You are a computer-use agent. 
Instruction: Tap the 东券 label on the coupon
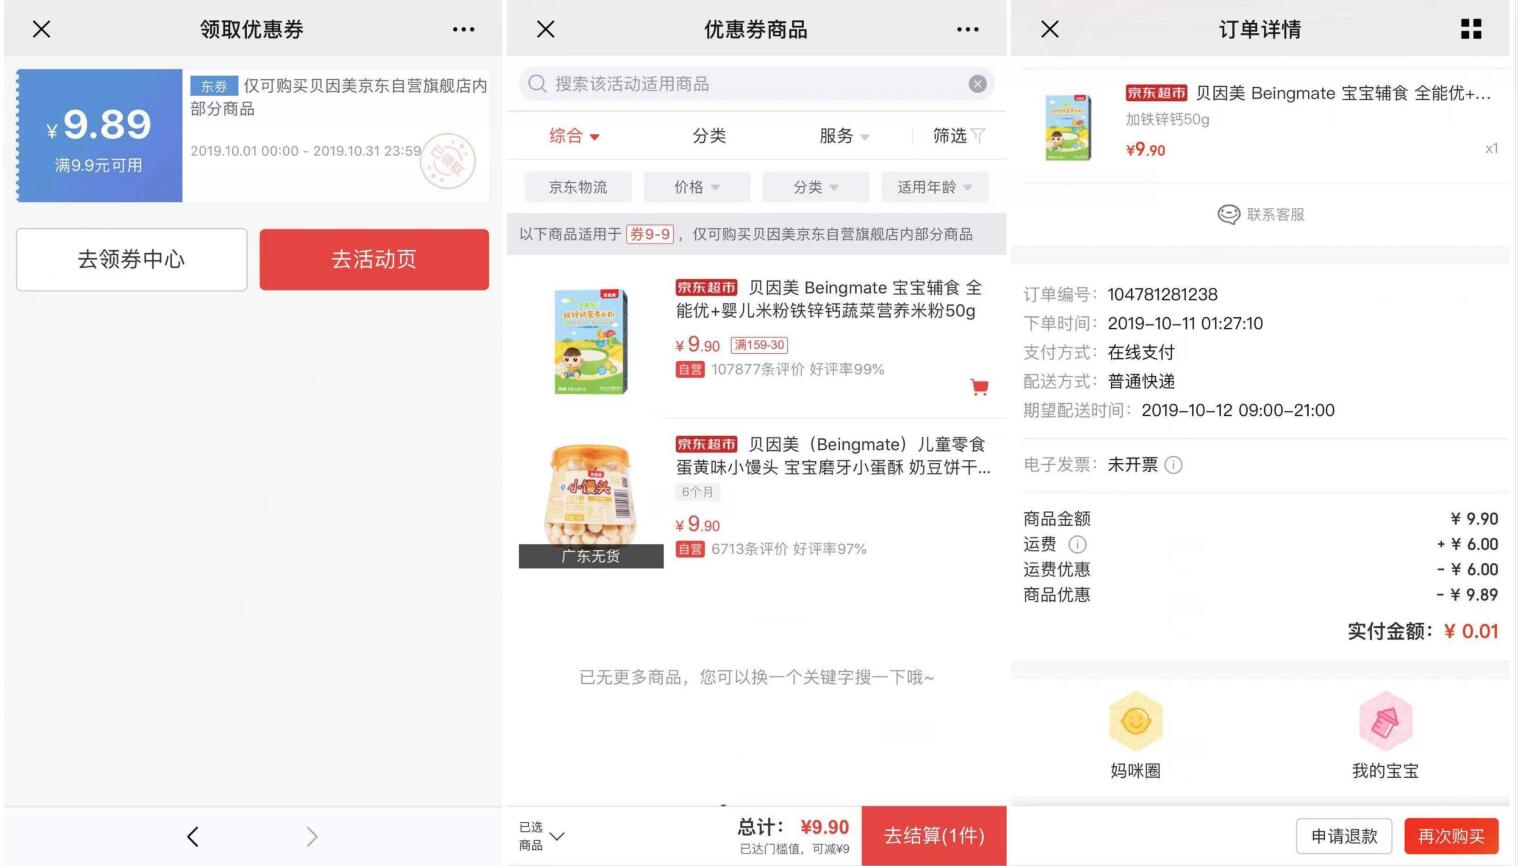214,86
